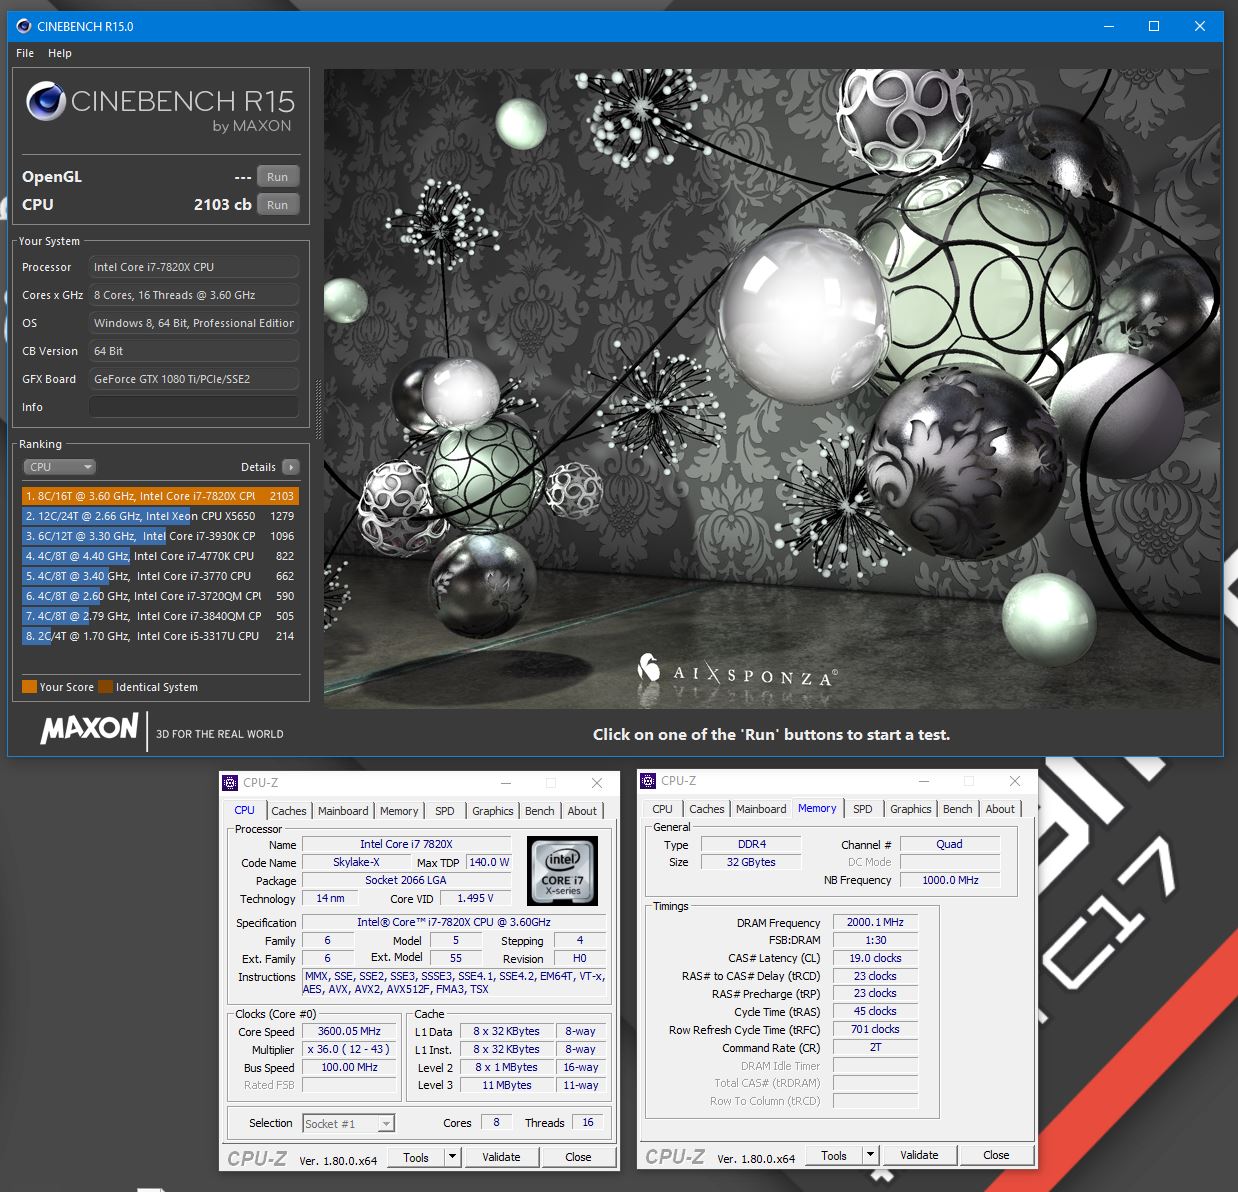The height and width of the screenshot is (1192, 1238).
Task: Open the Help menu in Cinebench
Action: click(x=60, y=53)
